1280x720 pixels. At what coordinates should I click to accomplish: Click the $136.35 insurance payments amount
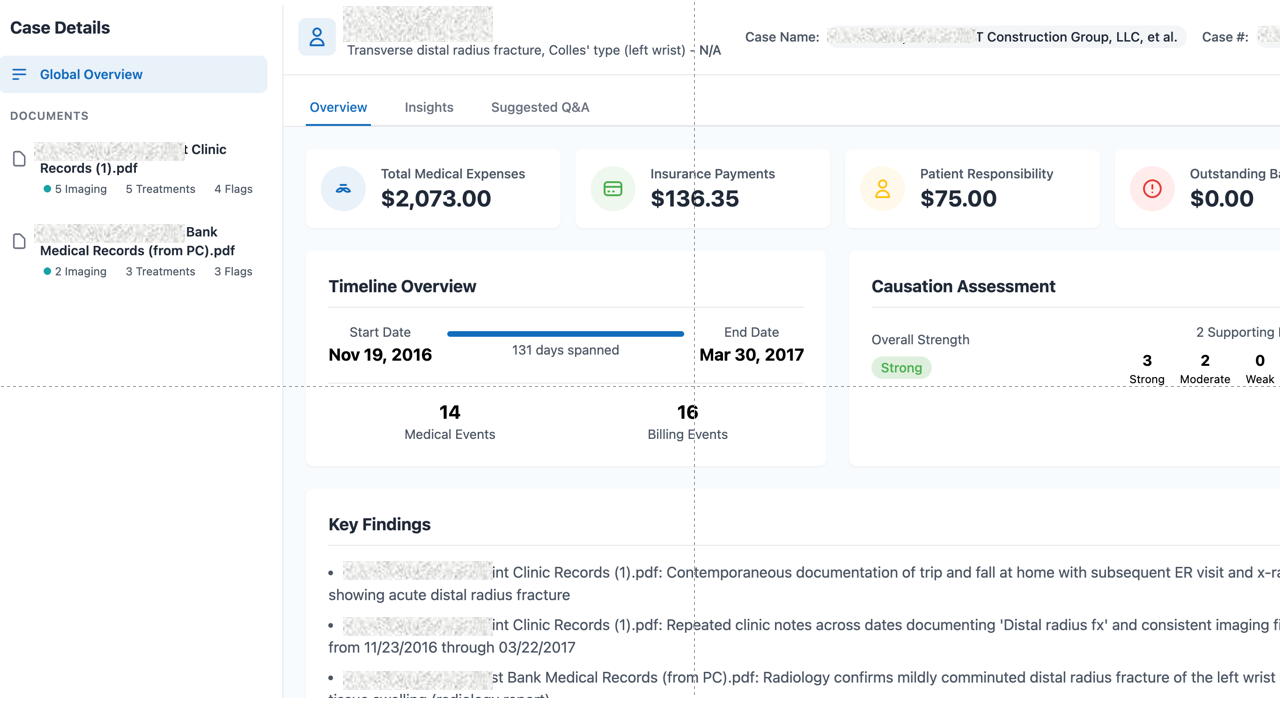[695, 199]
